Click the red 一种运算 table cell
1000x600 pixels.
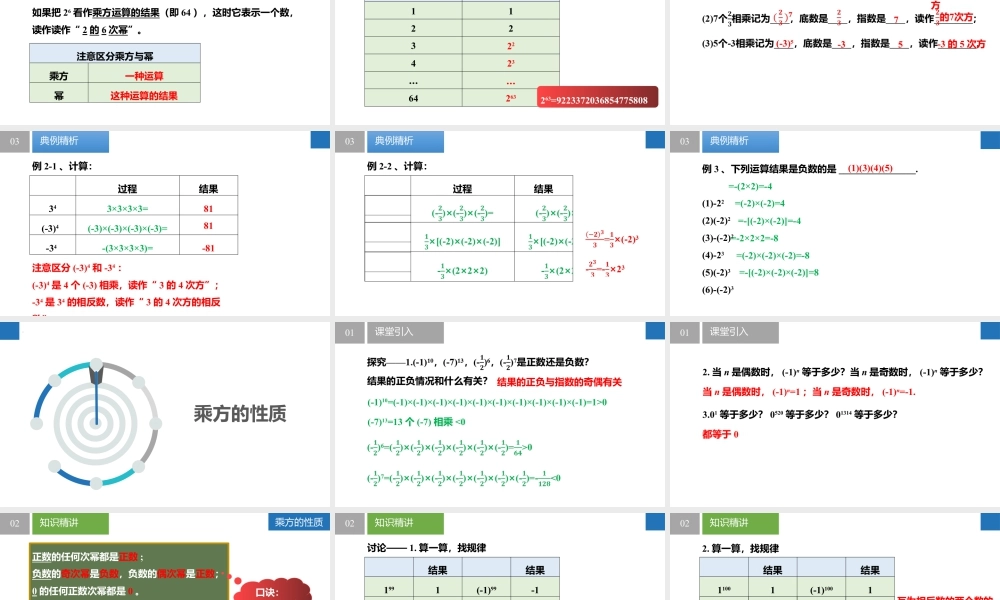144,75
